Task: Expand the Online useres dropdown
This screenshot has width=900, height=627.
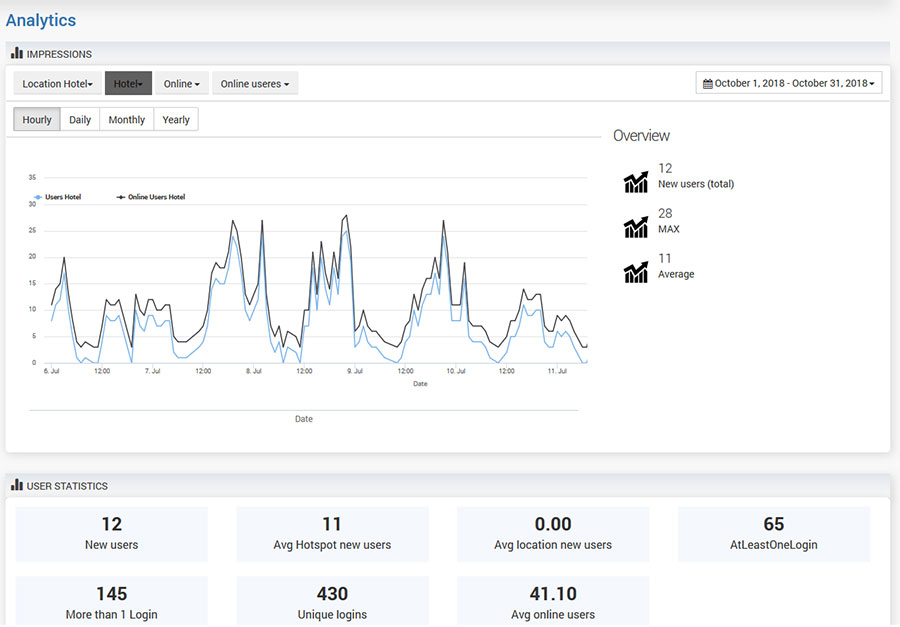Action: (x=254, y=84)
